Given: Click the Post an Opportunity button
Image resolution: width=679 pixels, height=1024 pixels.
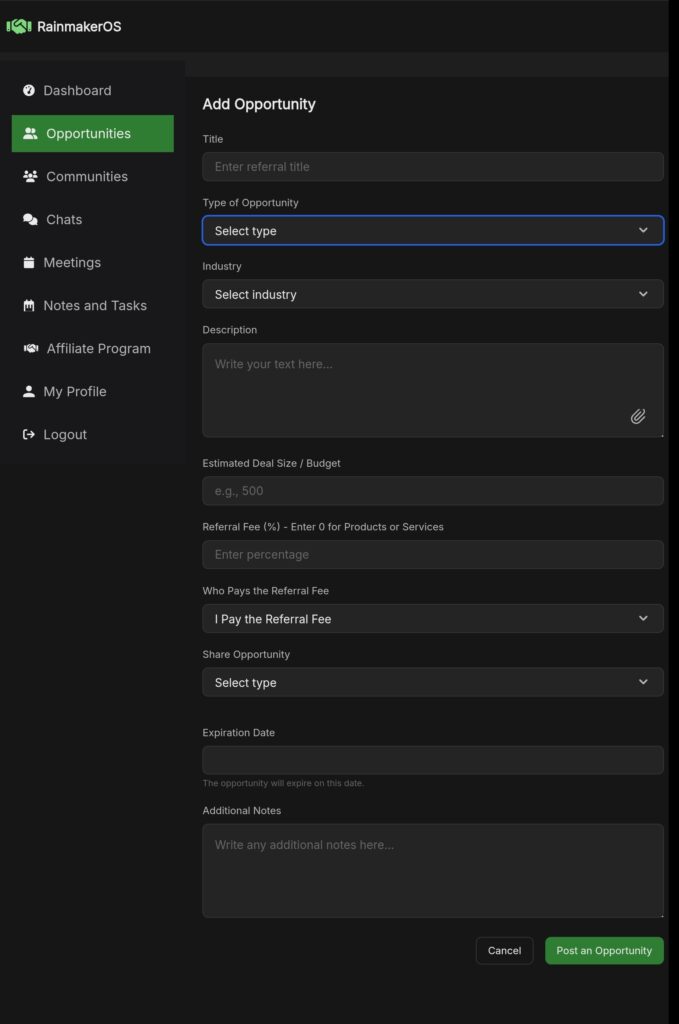Looking at the screenshot, I should (x=604, y=950).
